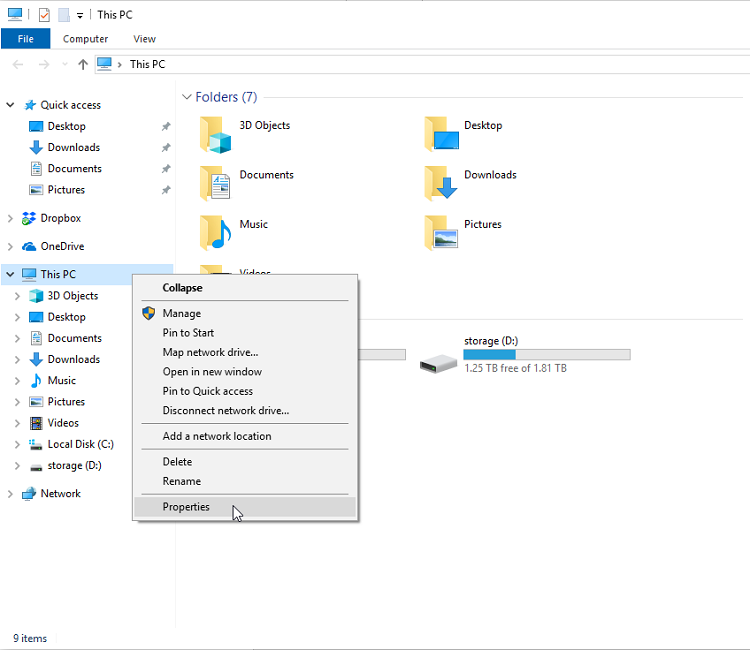
Task: Click the This PC address bar field
Action: tap(423, 64)
